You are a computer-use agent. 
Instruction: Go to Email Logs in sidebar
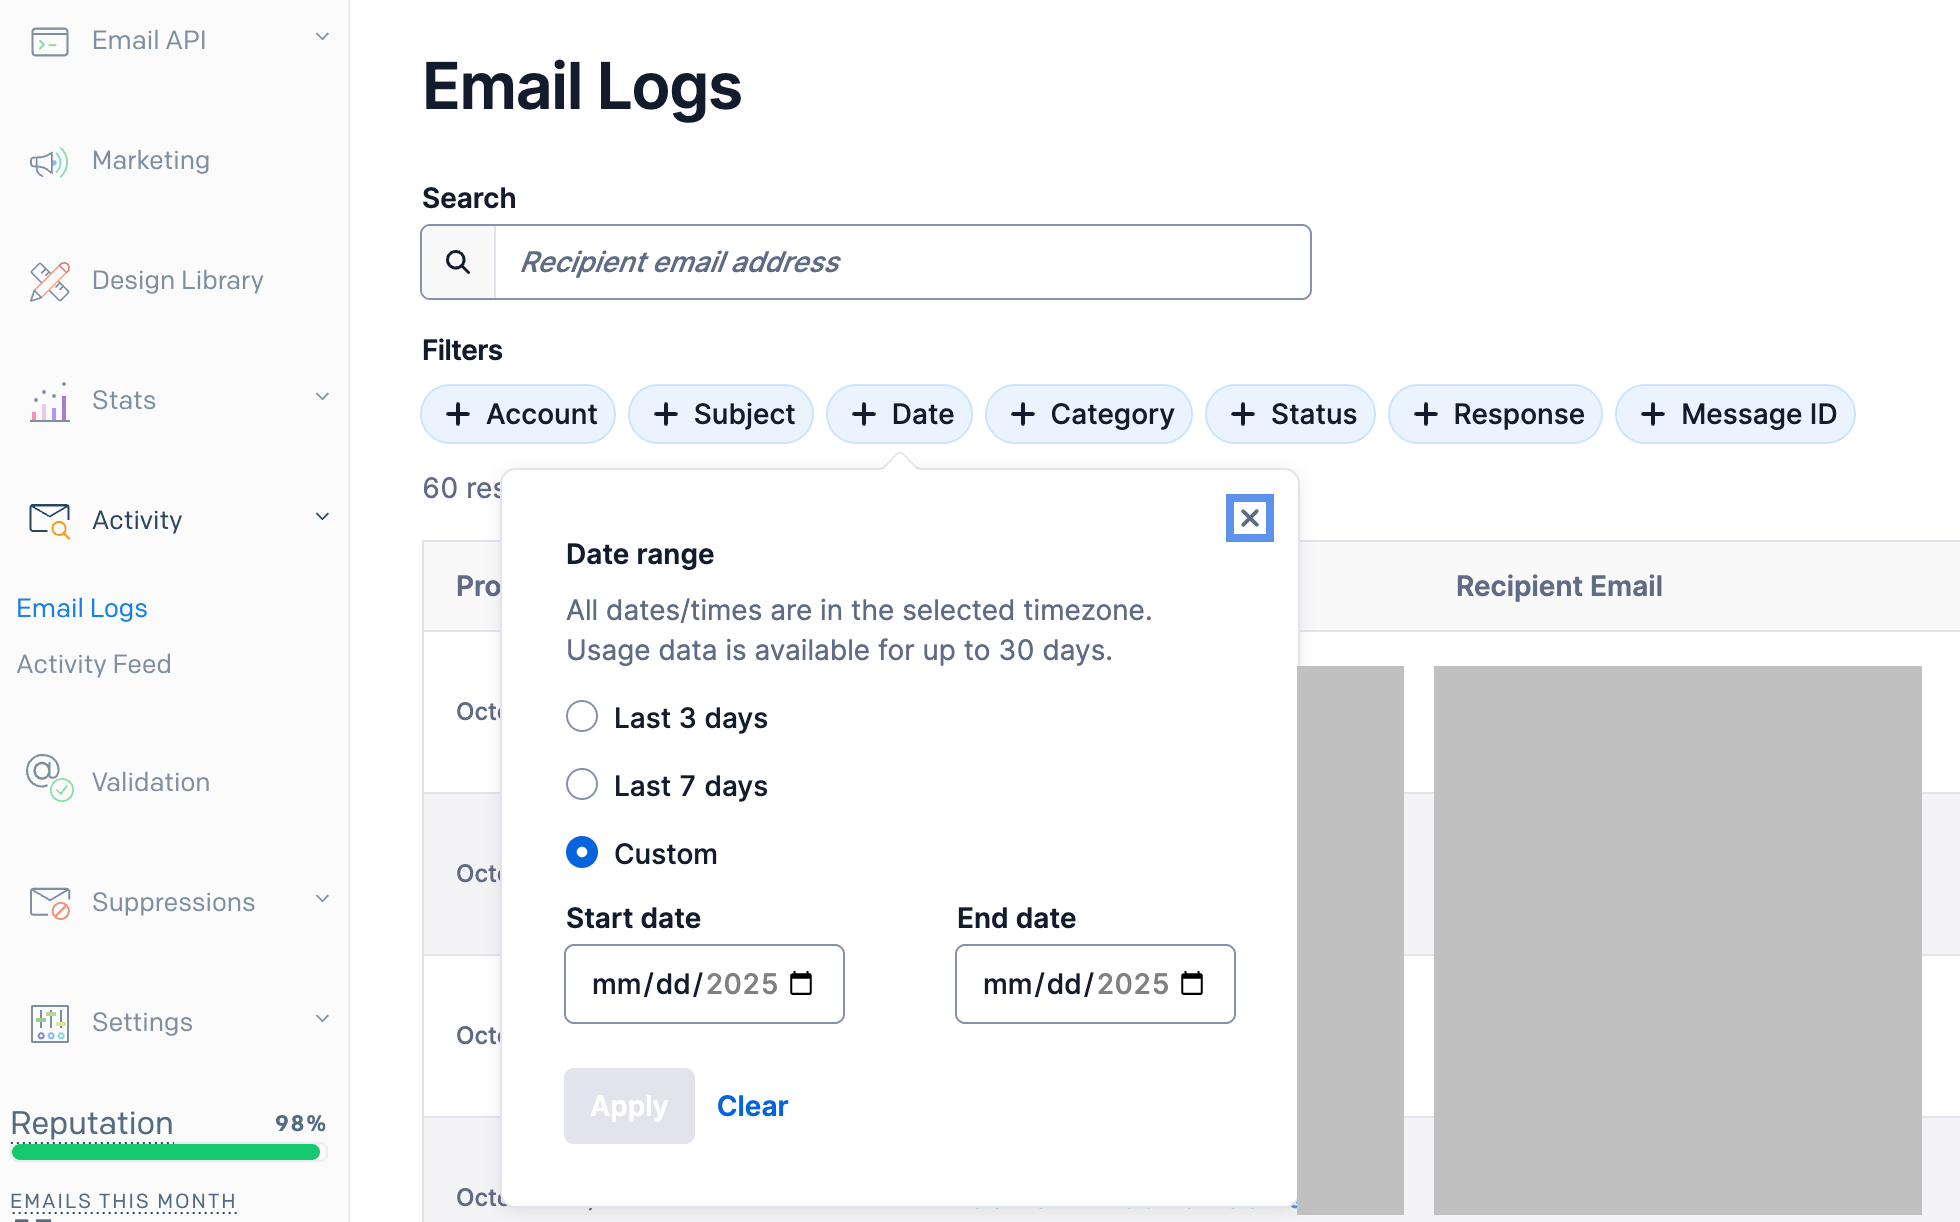[82, 608]
